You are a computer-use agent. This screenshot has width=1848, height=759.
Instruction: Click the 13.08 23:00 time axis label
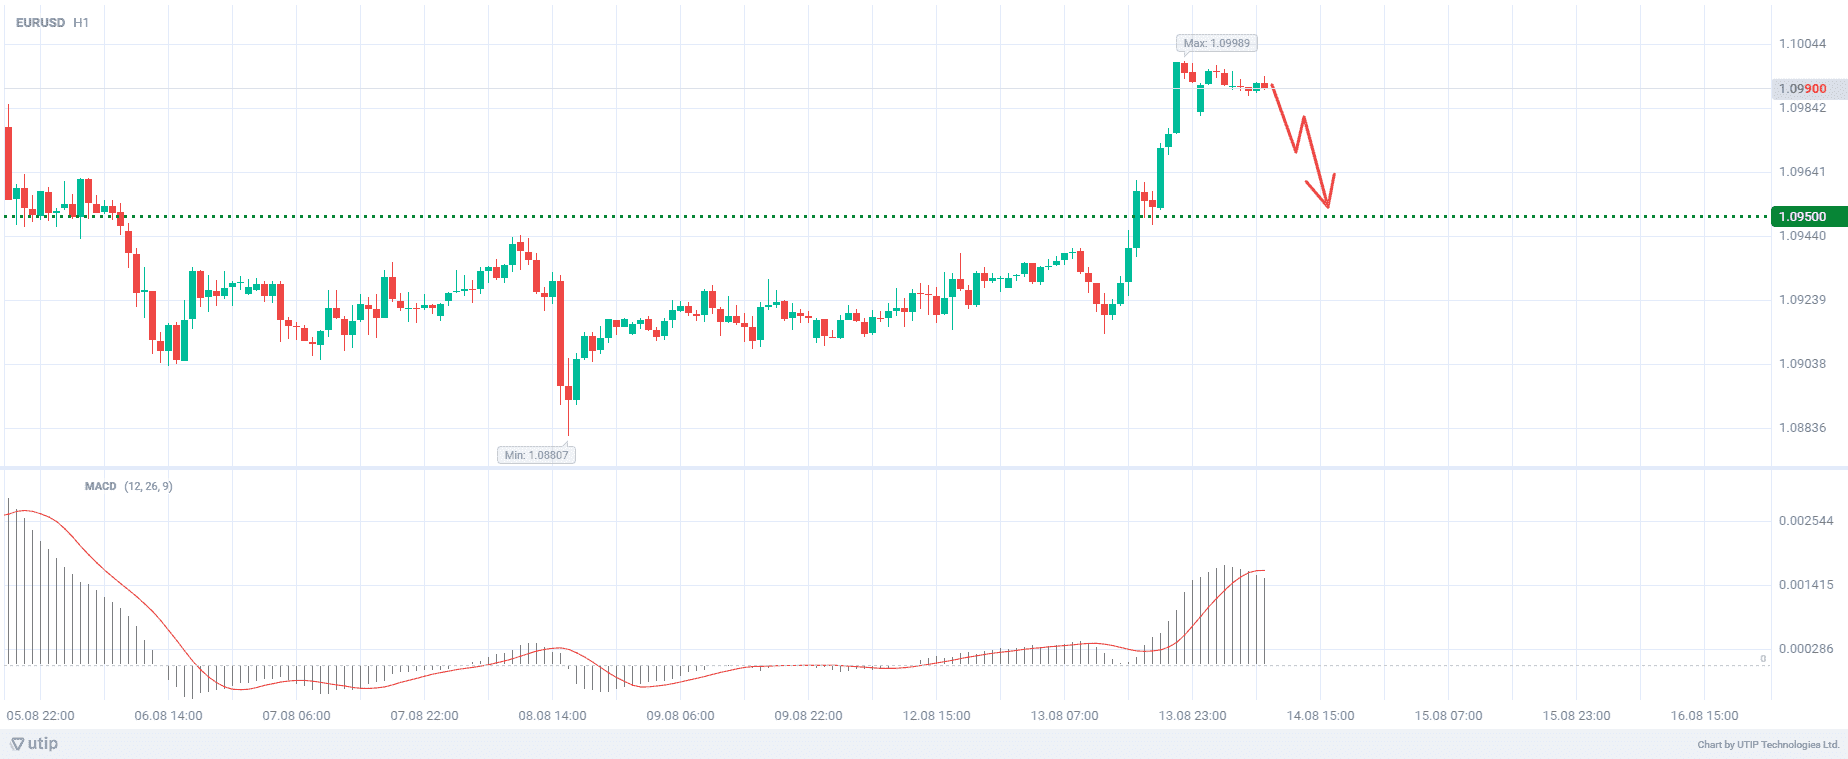tap(1192, 716)
